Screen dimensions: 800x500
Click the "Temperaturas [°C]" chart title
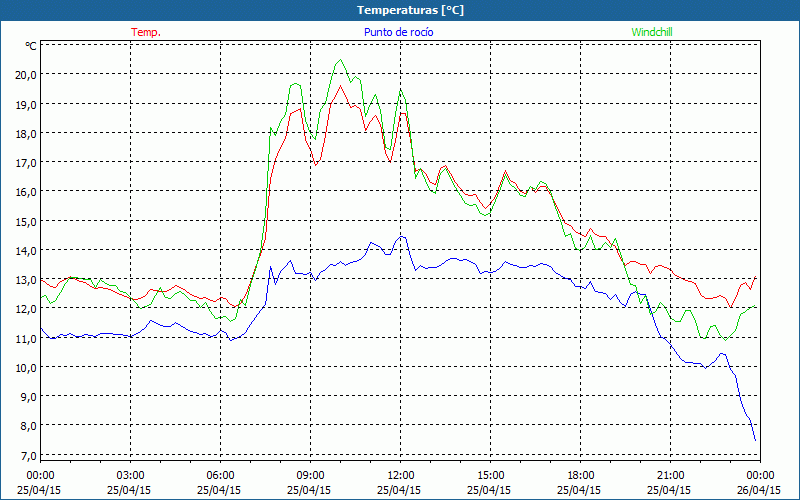point(410,10)
